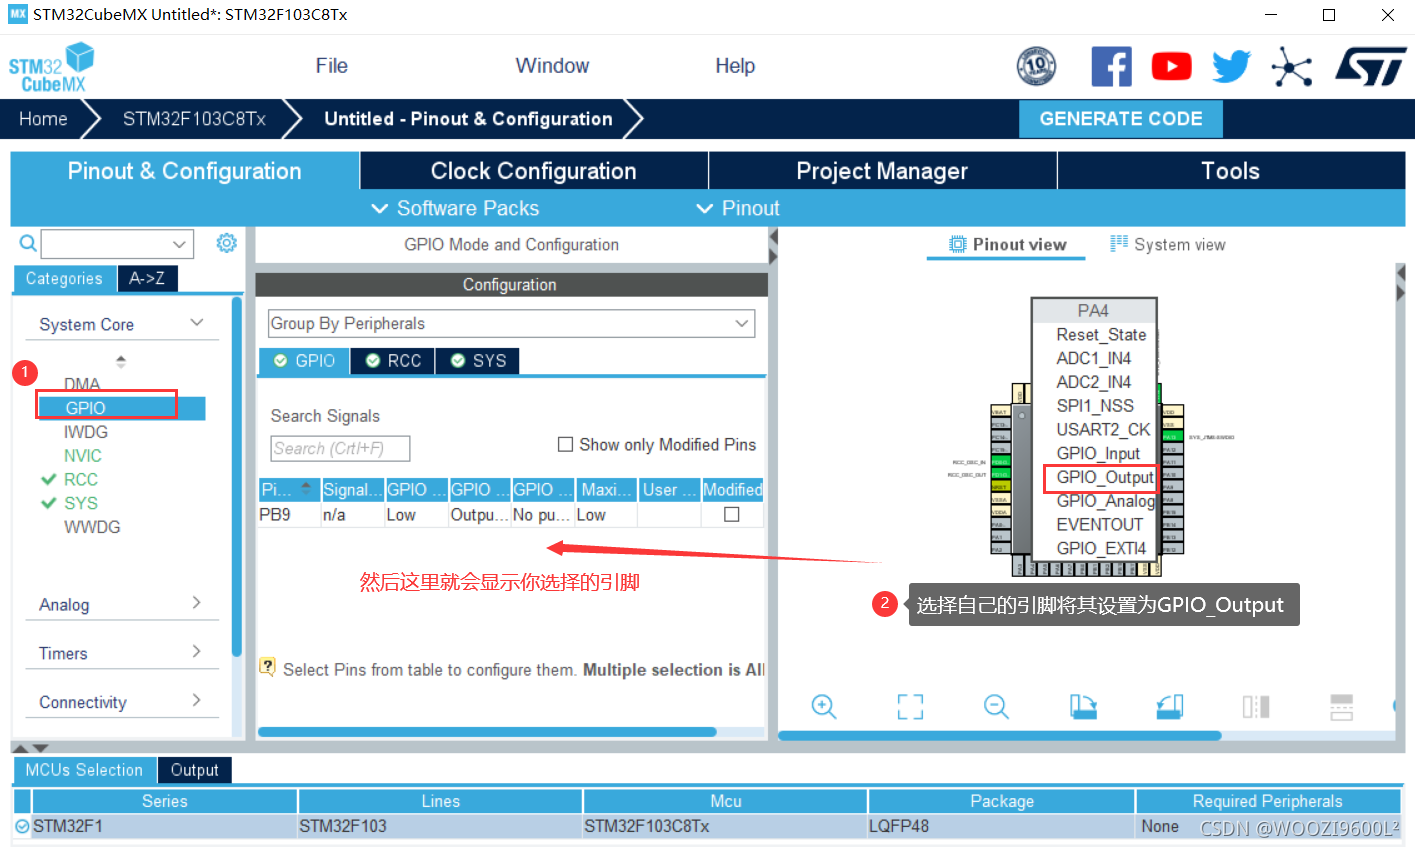Fit the chip pinout to the window

pyautogui.click(x=910, y=707)
